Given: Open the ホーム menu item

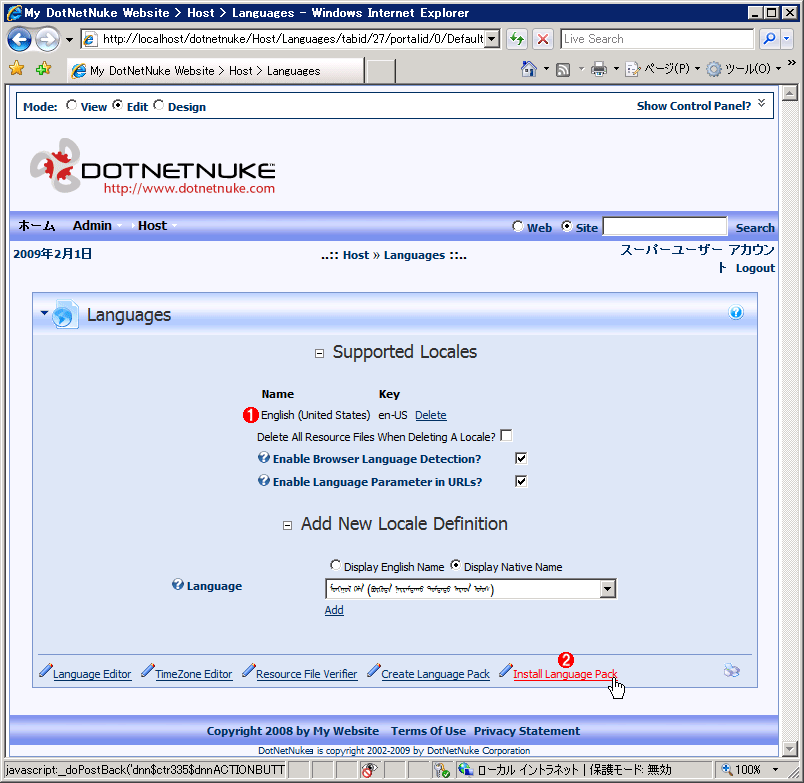Looking at the screenshot, I should coord(36,226).
